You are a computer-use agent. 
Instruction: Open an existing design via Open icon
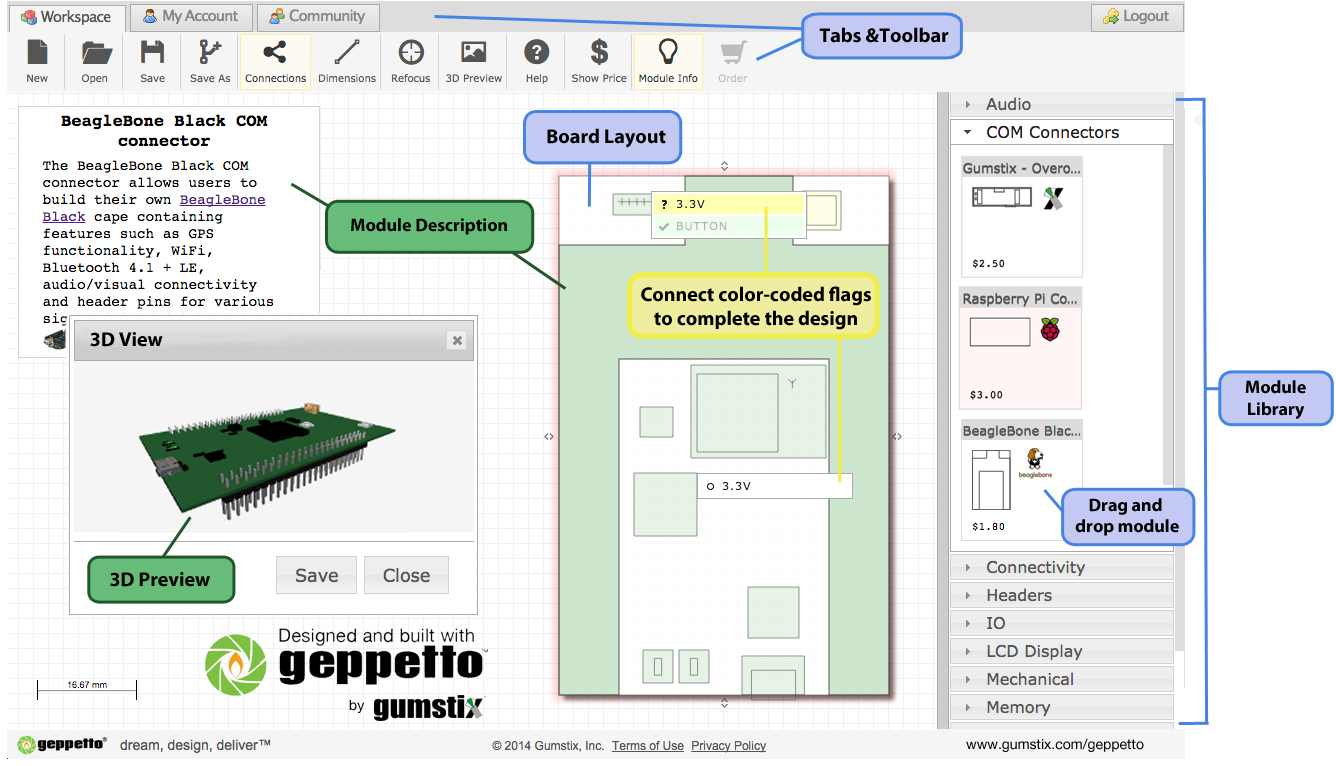tap(95, 60)
